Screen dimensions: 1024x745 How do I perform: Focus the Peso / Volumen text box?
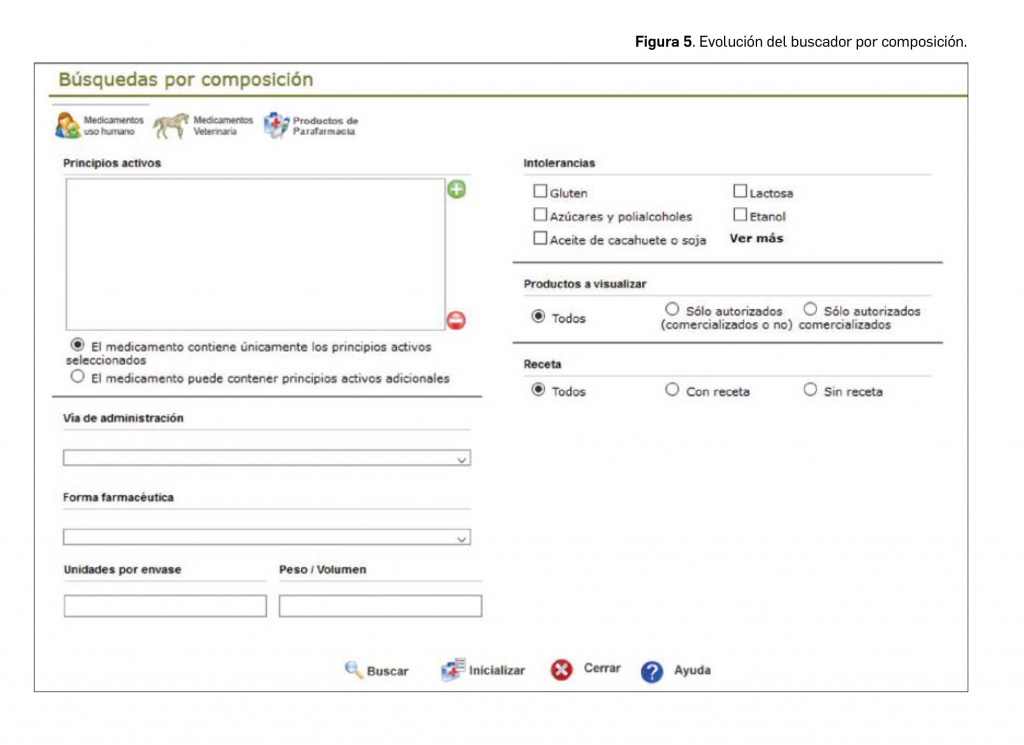click(380, 606)
